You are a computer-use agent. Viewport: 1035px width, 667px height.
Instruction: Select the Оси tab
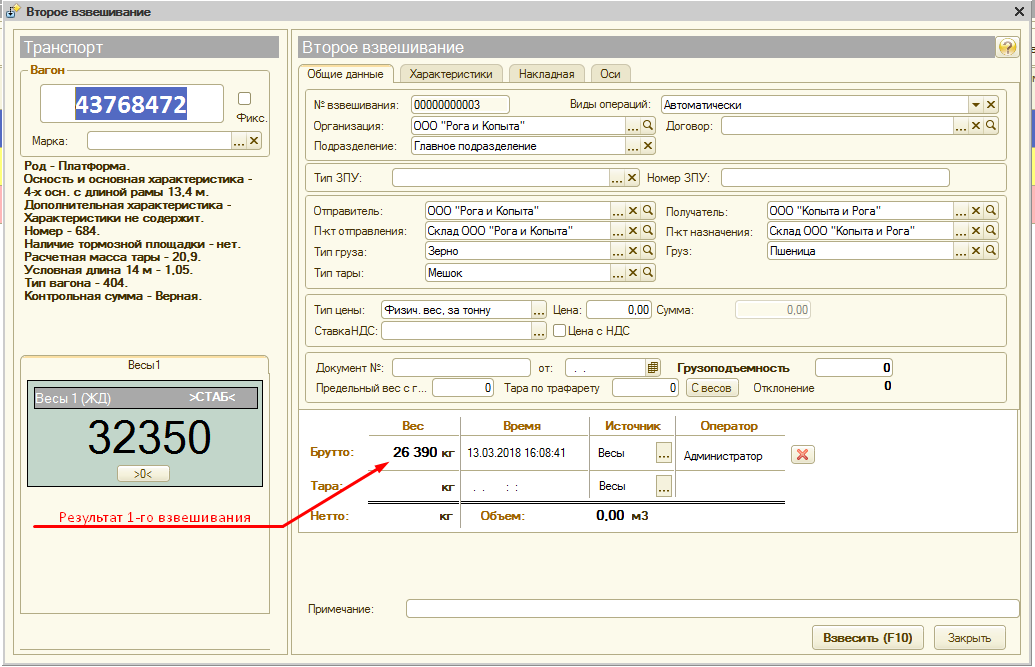(610, 74)
